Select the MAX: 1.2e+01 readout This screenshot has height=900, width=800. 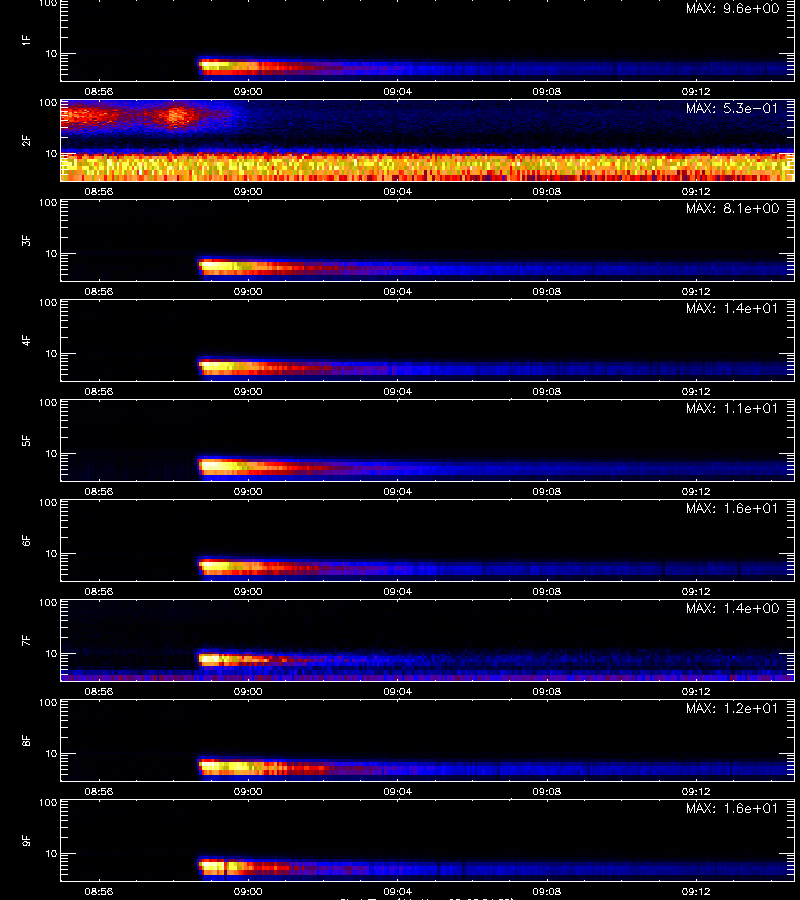point(732,708)
